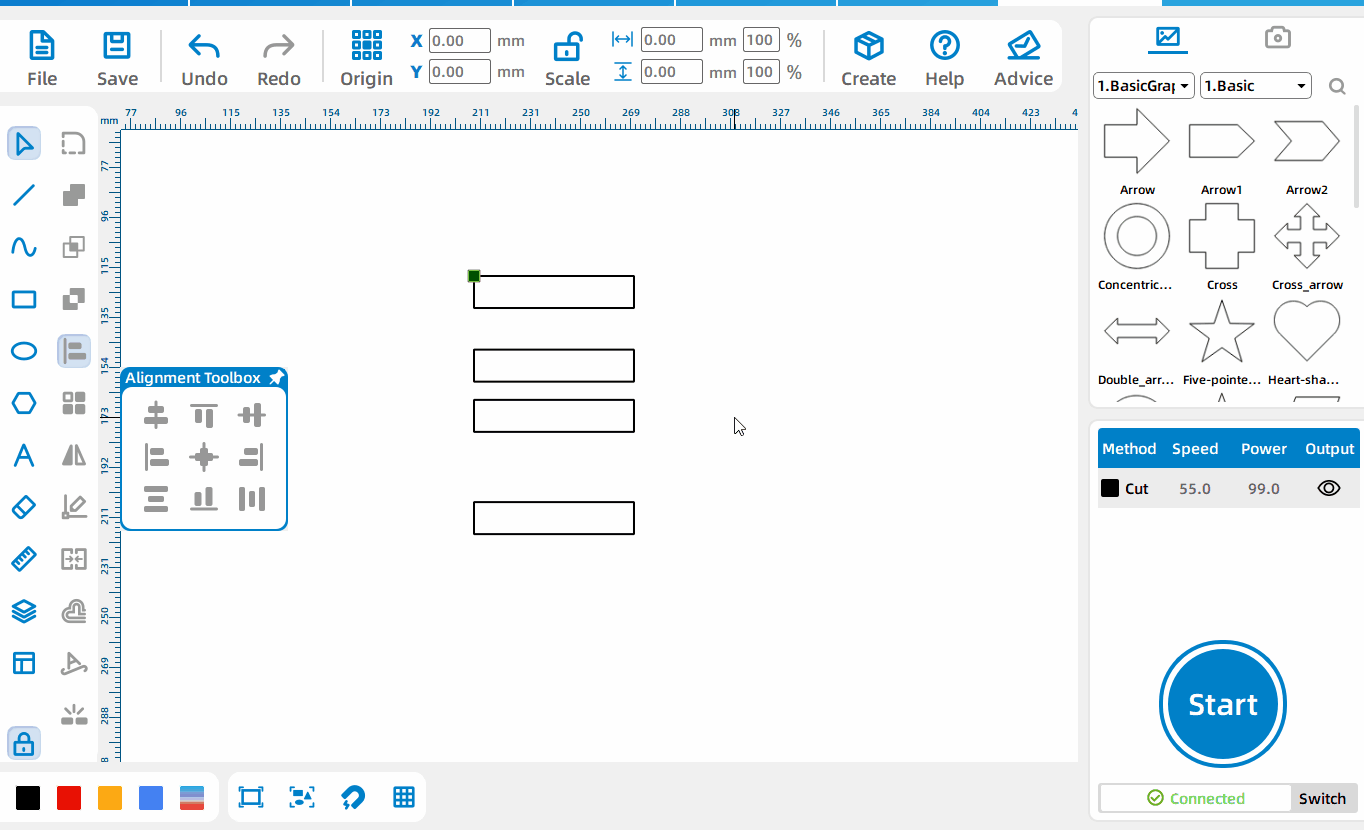The width and height of the screenshot is (1364, 830).
Task: Select the Rectangle drawing tool
Action: (x=24, y=299)
